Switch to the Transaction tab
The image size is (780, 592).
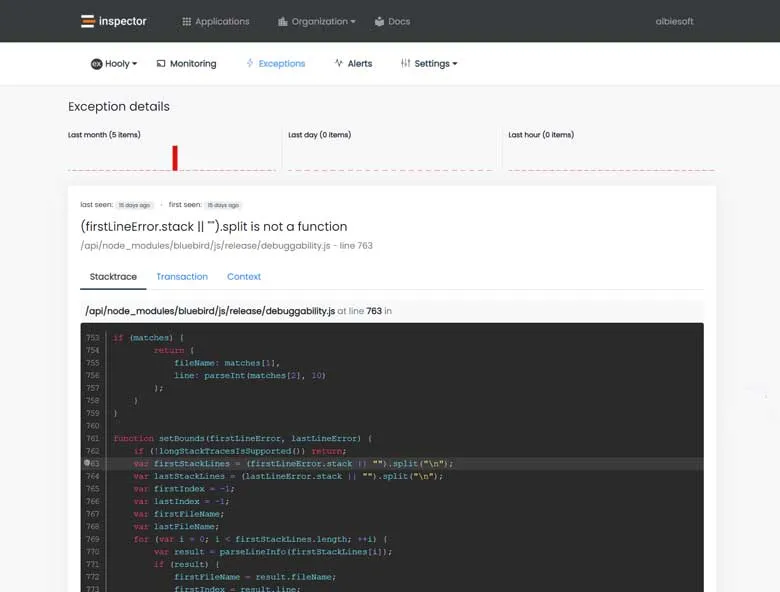coord(182,277)
